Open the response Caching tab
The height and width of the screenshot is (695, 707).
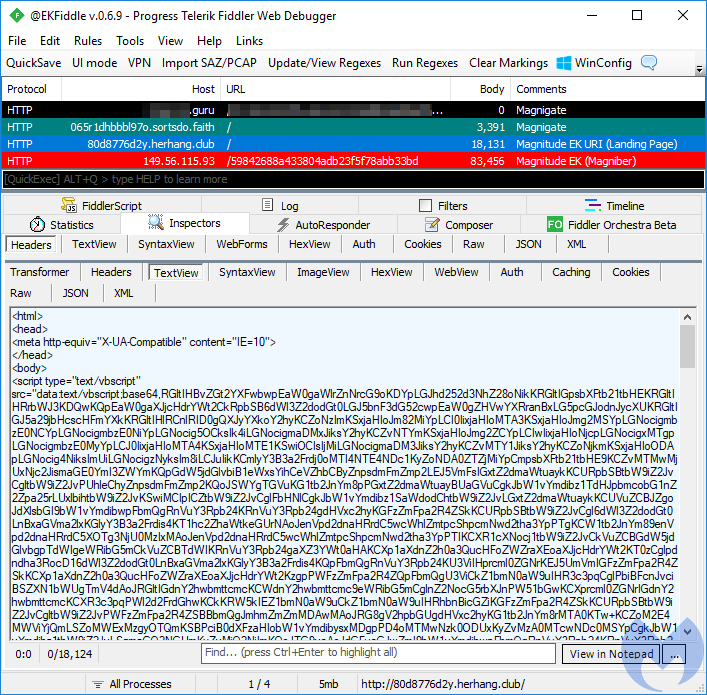[571, 272]
